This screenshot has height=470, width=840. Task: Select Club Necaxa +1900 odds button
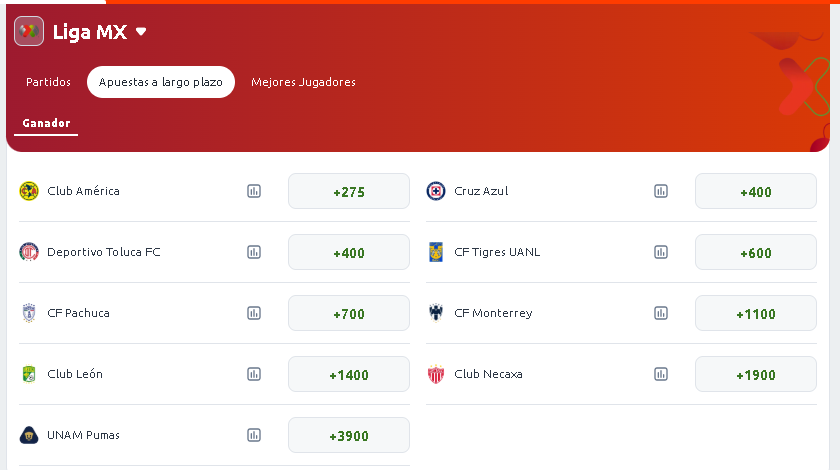(x=756, y=374)
